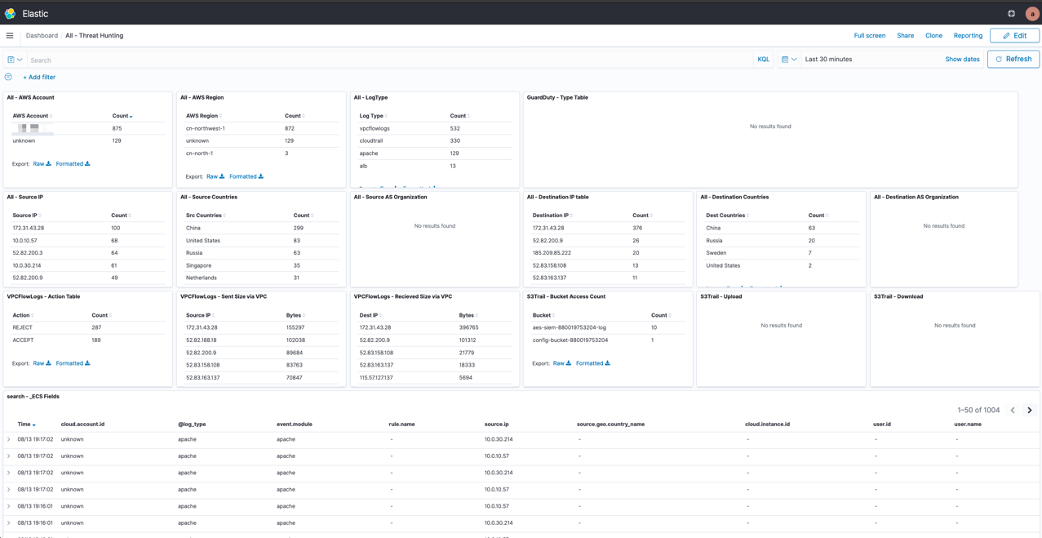Screen dimensions: 1042x538
Task: Click vpcflowlogs log type cell
Action: [373, 128]
